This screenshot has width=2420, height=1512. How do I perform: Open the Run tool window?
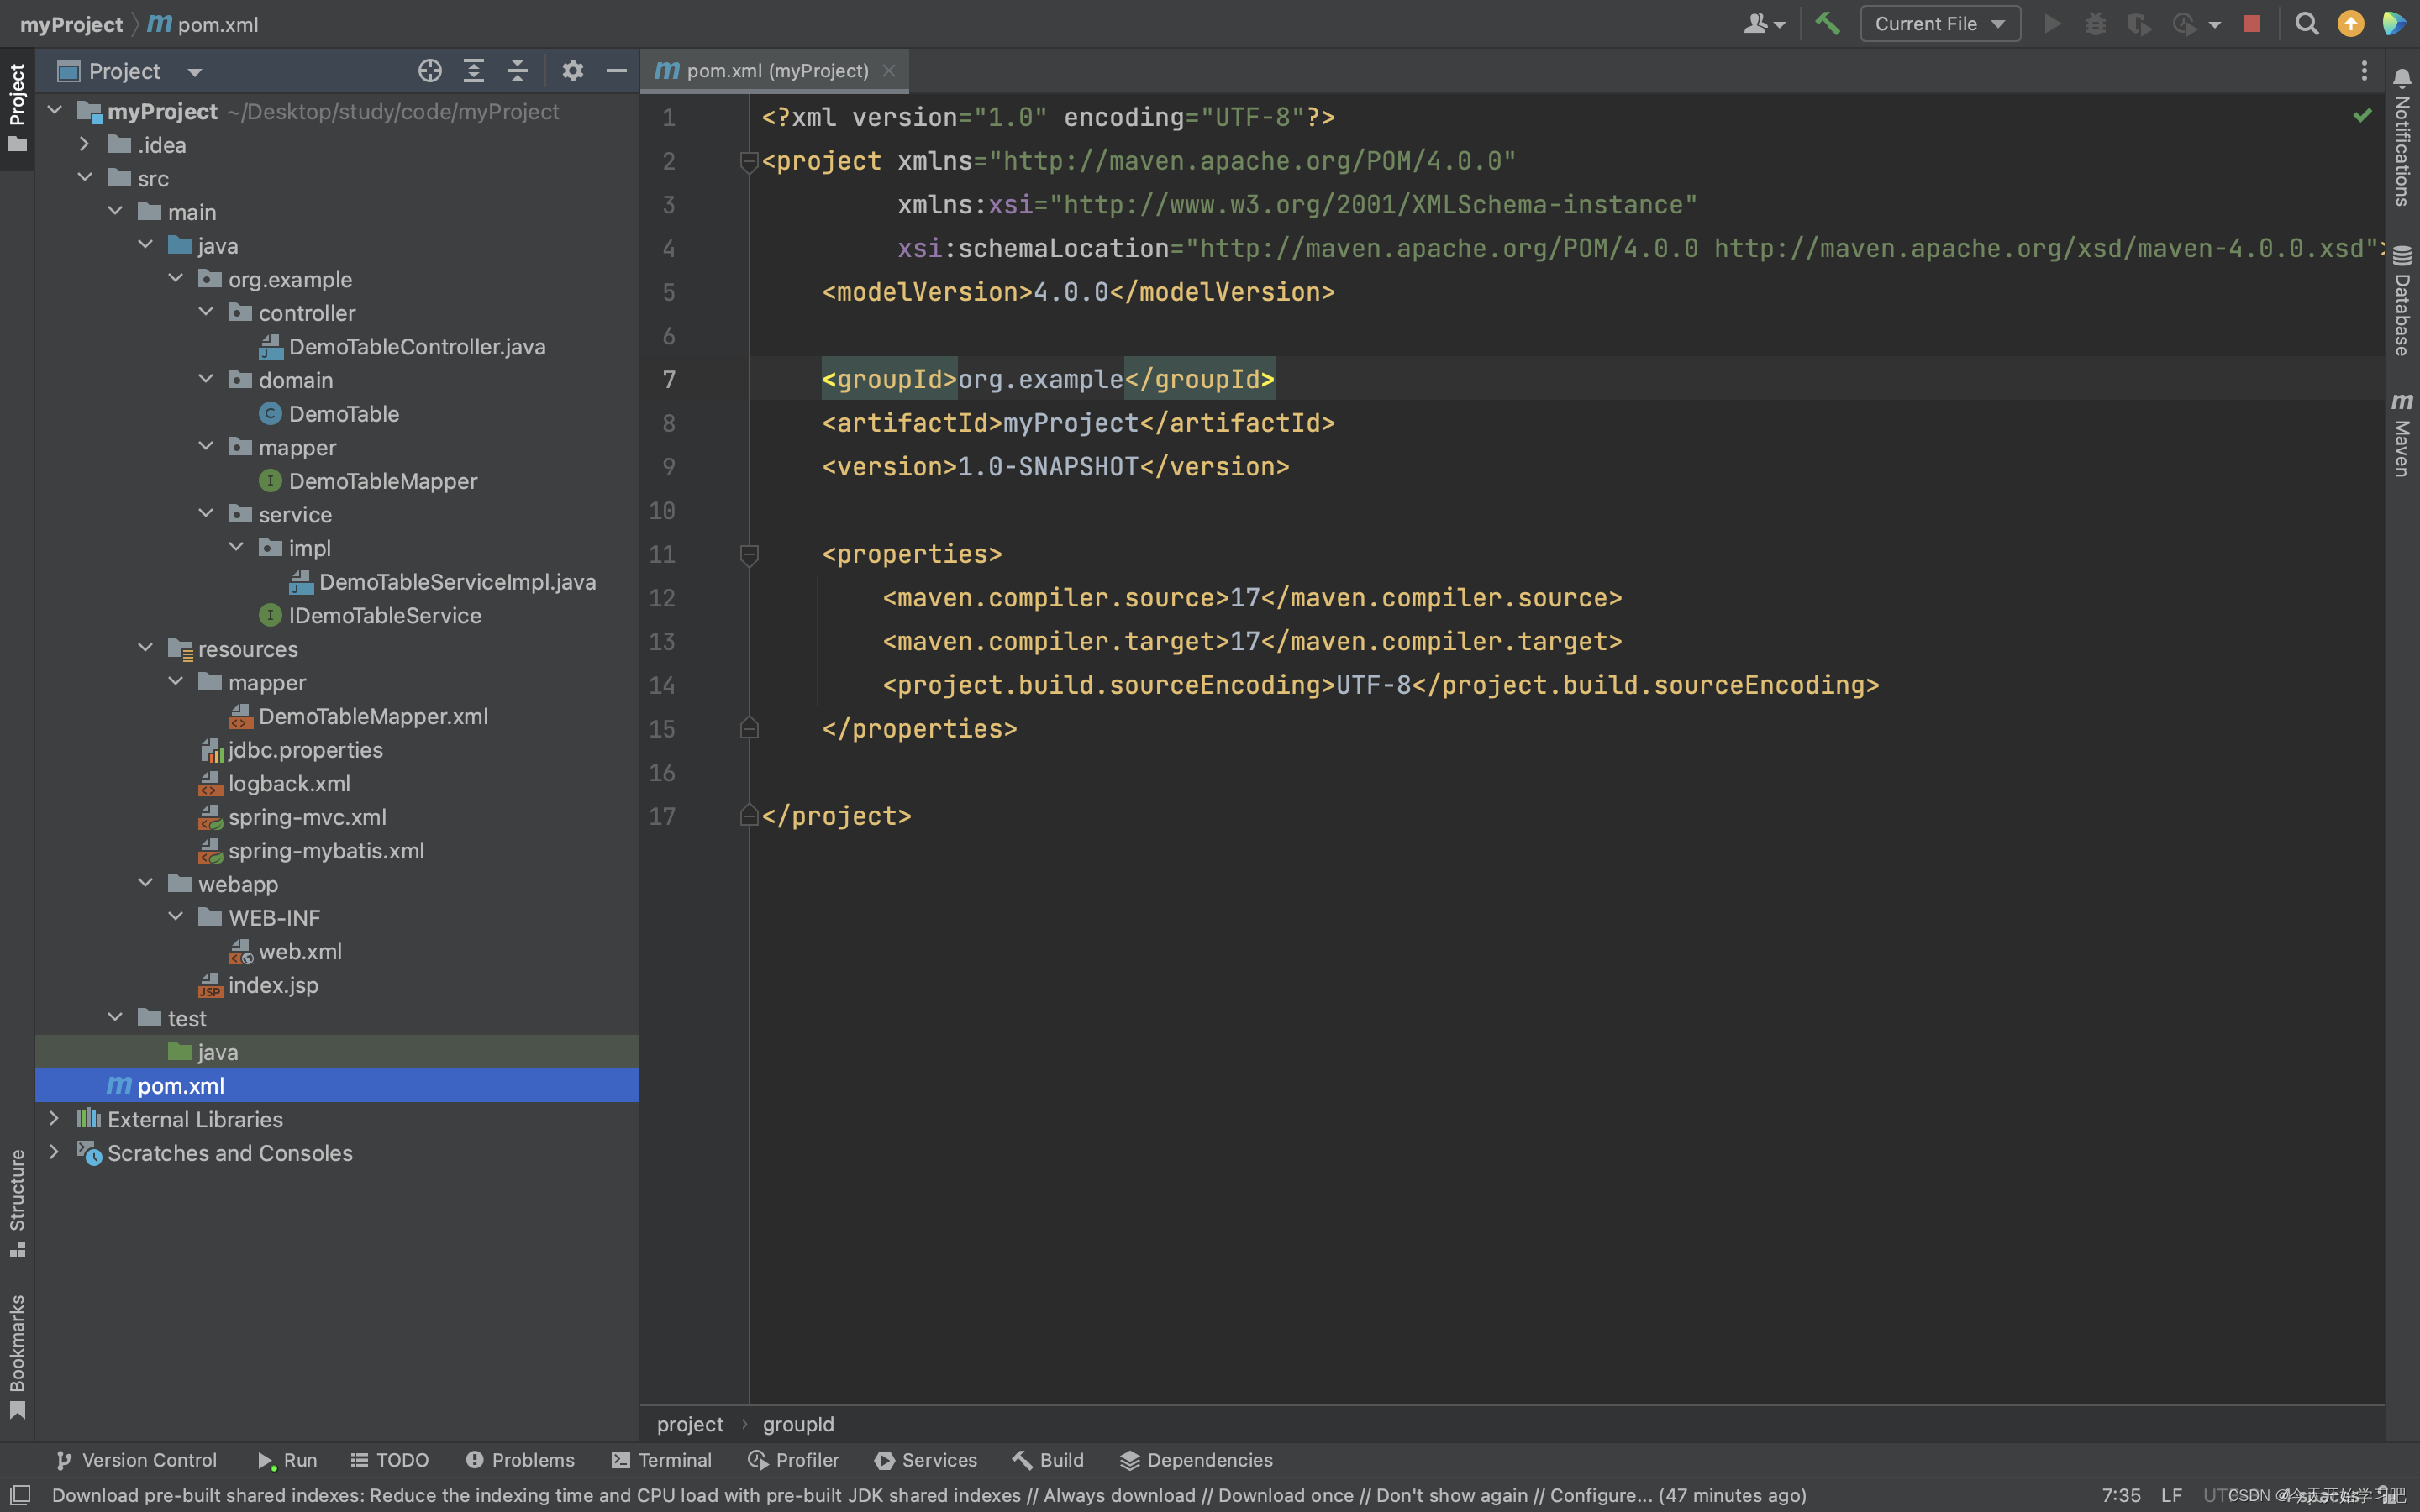[x=287, y=1460]
